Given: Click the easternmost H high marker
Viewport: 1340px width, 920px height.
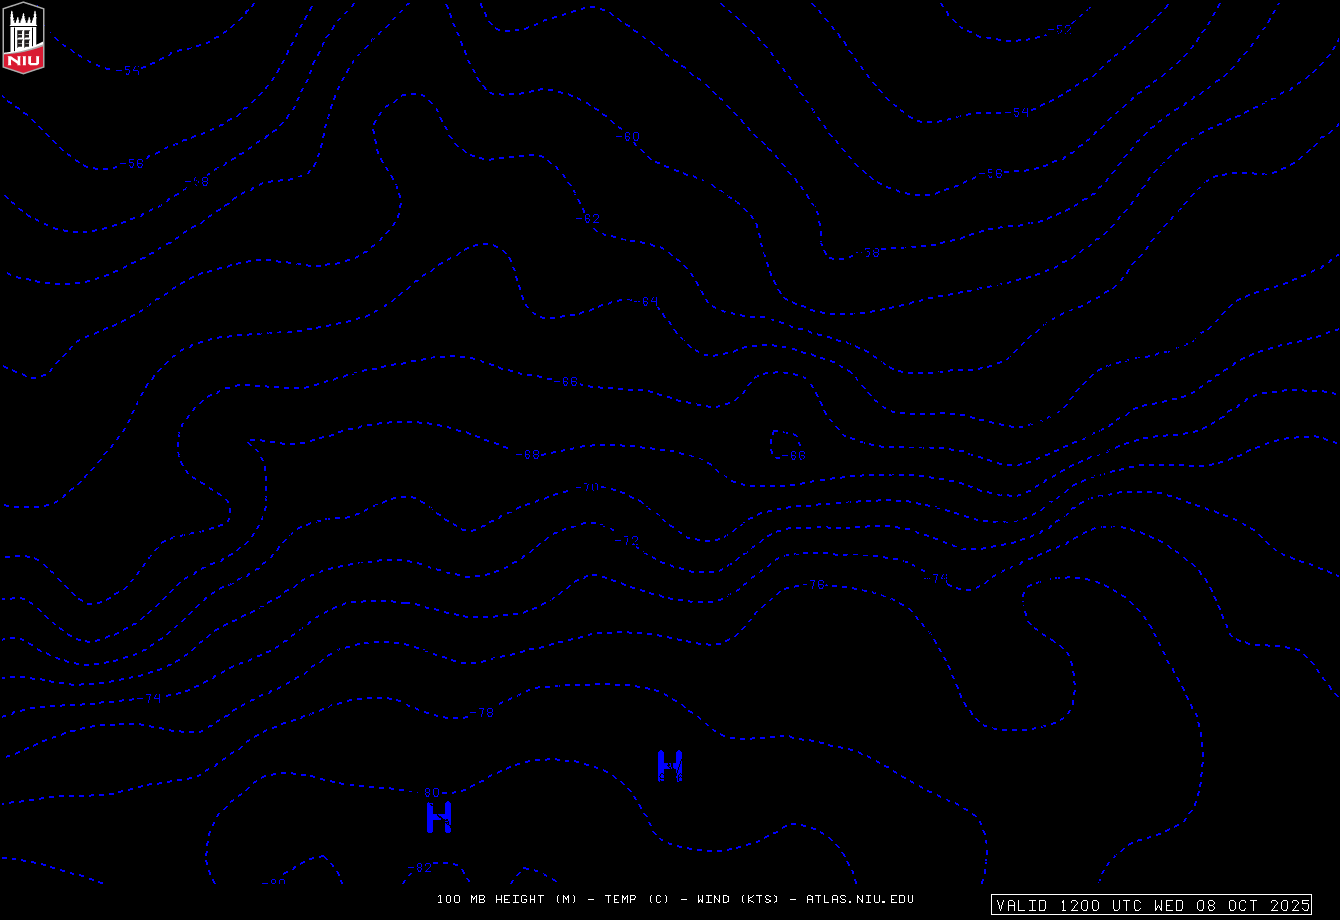Looking at the screenshot, I should [670, 765].
